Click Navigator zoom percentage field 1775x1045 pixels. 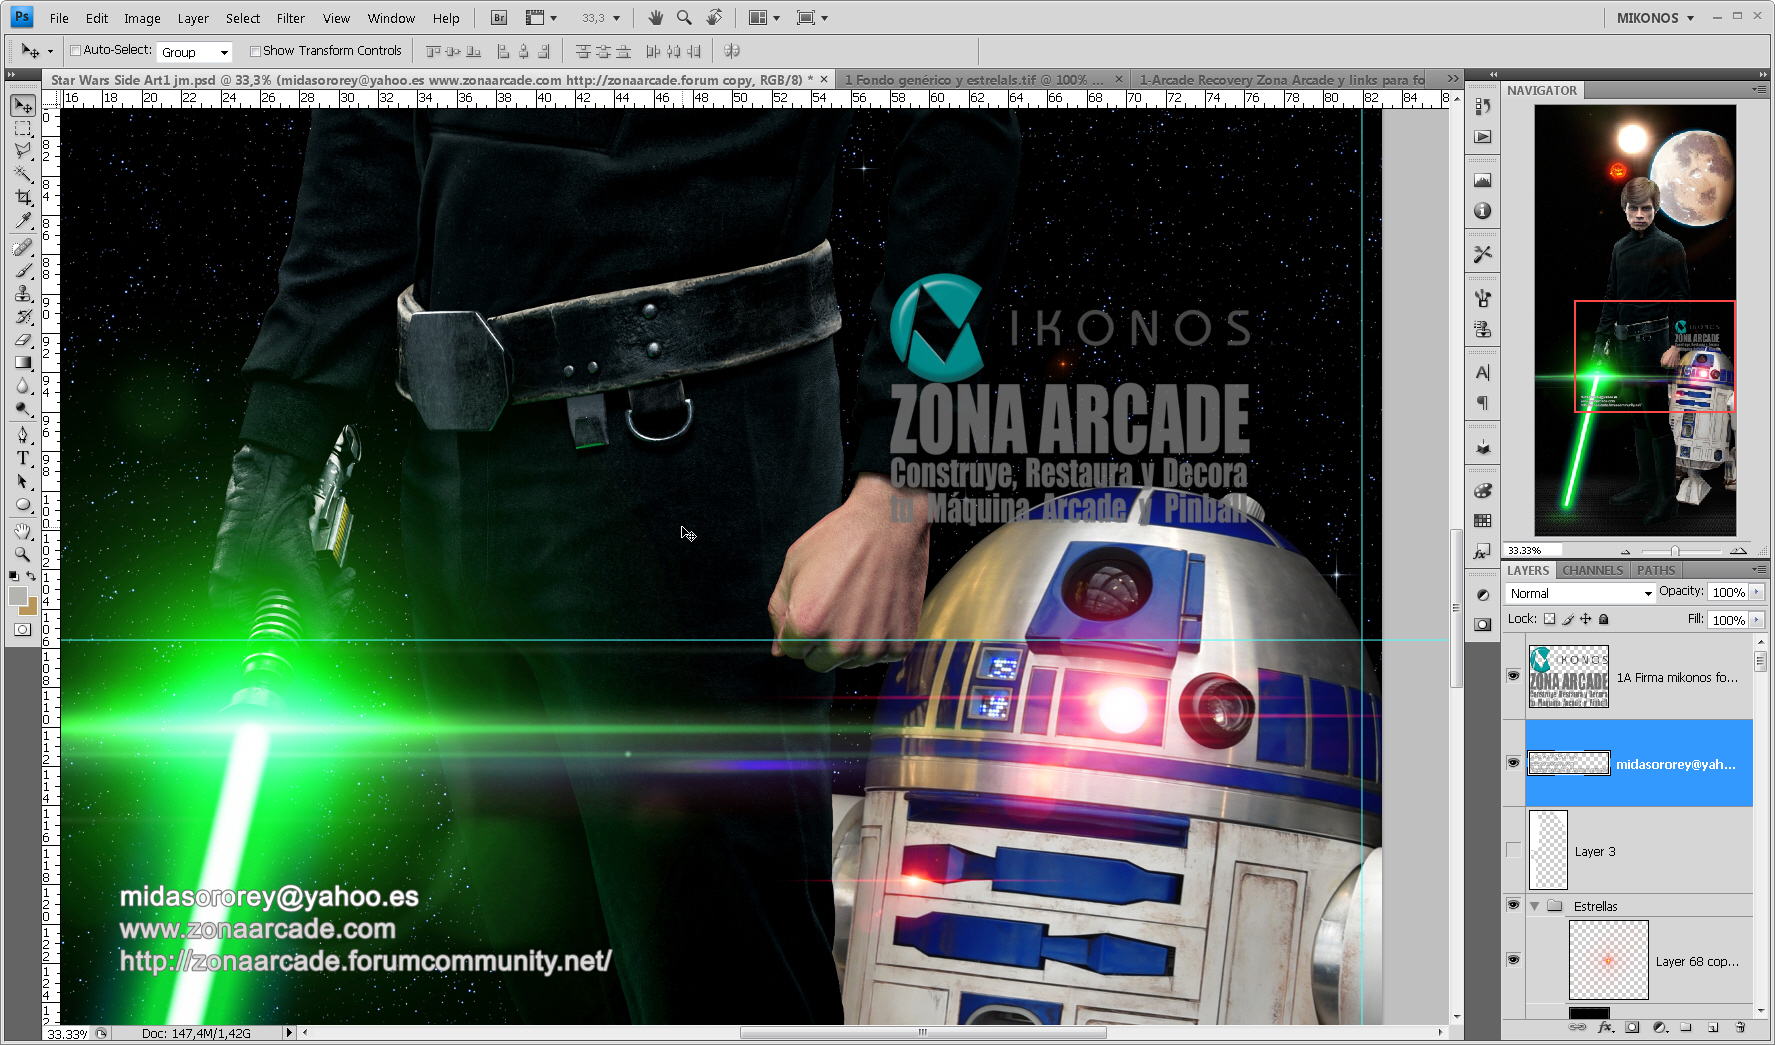pyautogui.click(x=1533, y=551)
